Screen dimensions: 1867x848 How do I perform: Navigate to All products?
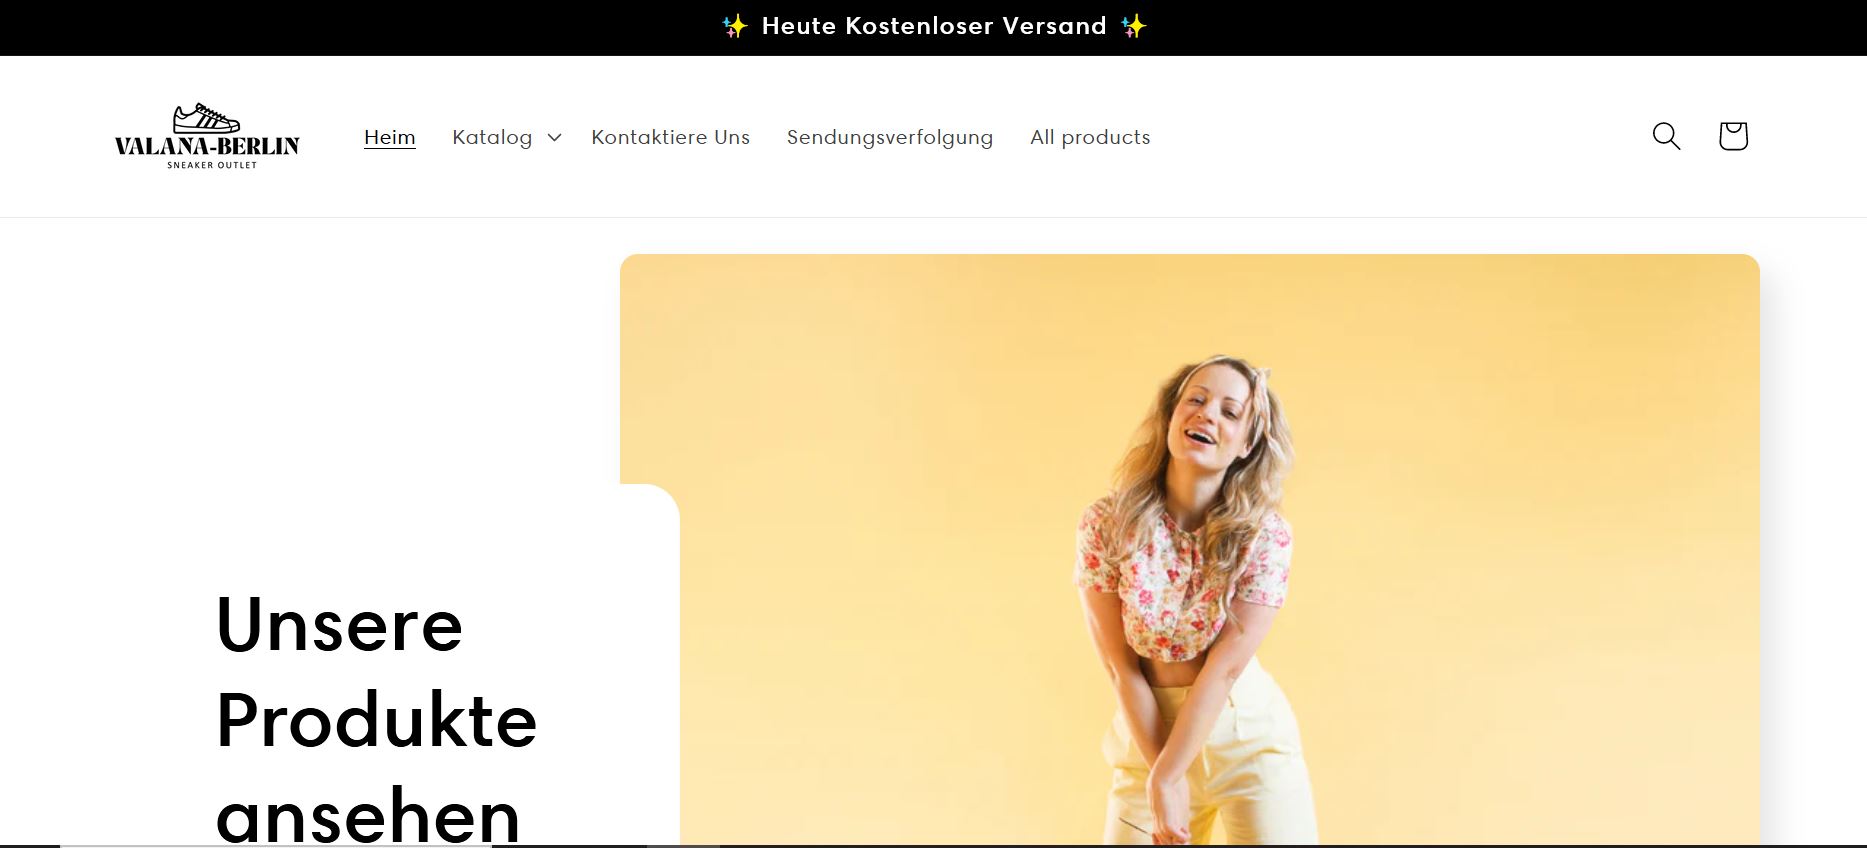tap(1090, 137)
